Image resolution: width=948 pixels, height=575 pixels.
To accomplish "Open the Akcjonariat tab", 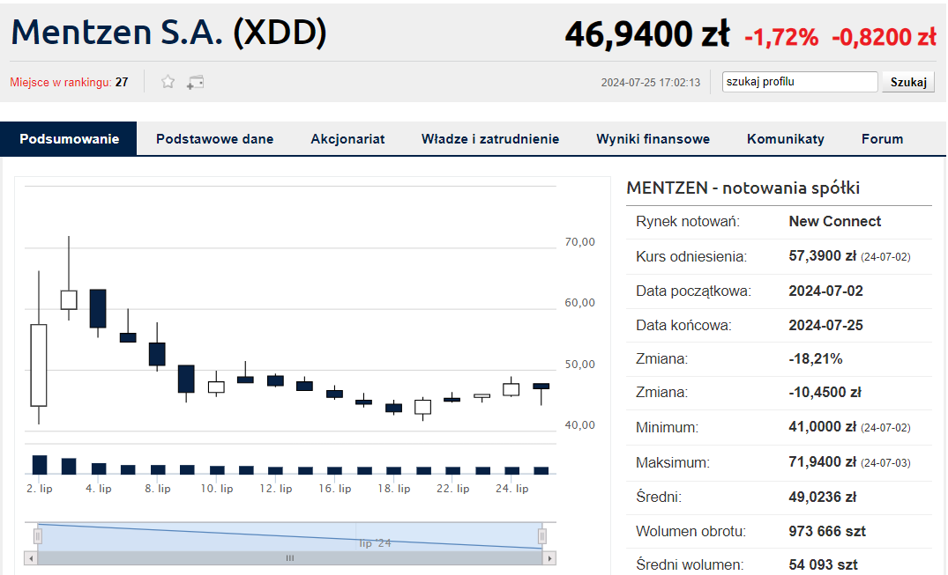I will [x=347, y=139].
